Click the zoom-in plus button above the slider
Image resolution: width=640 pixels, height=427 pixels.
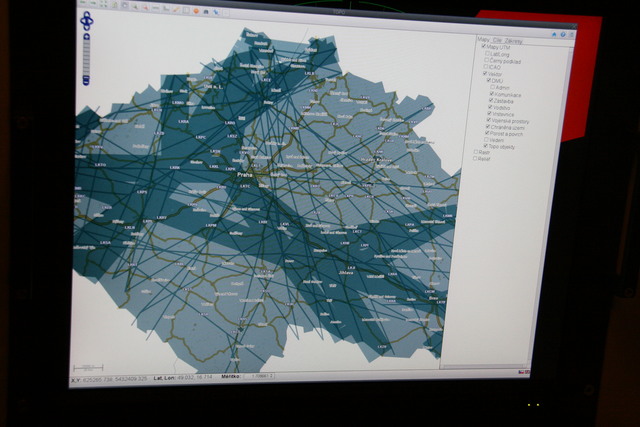point(87,36)
